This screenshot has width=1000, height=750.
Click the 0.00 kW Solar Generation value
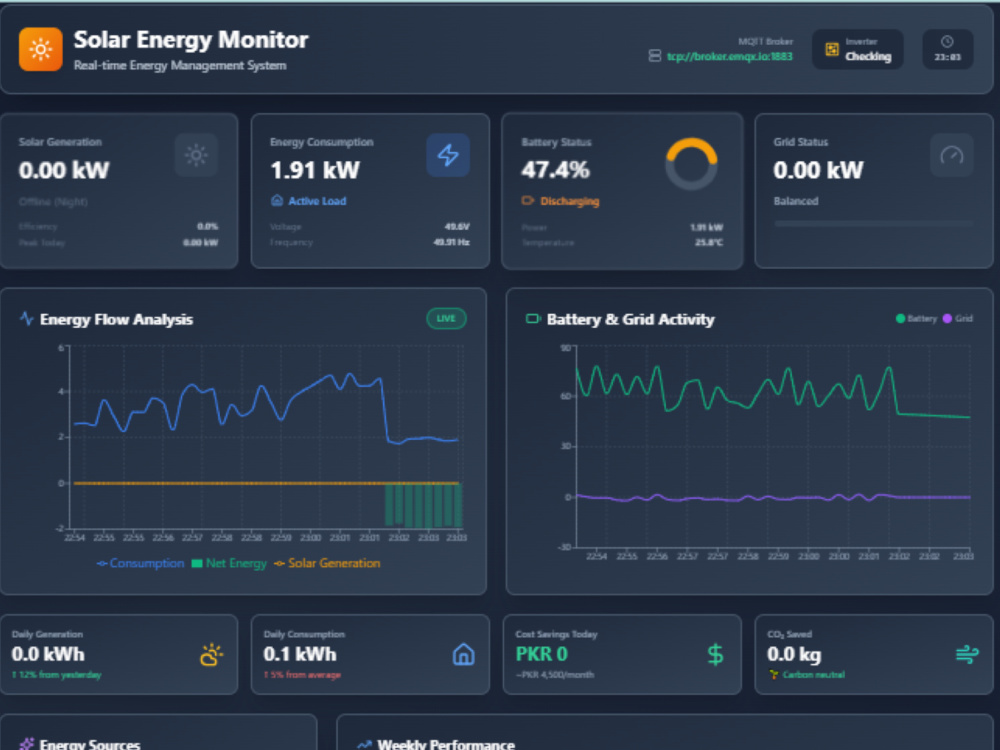(x=64, y=170)
